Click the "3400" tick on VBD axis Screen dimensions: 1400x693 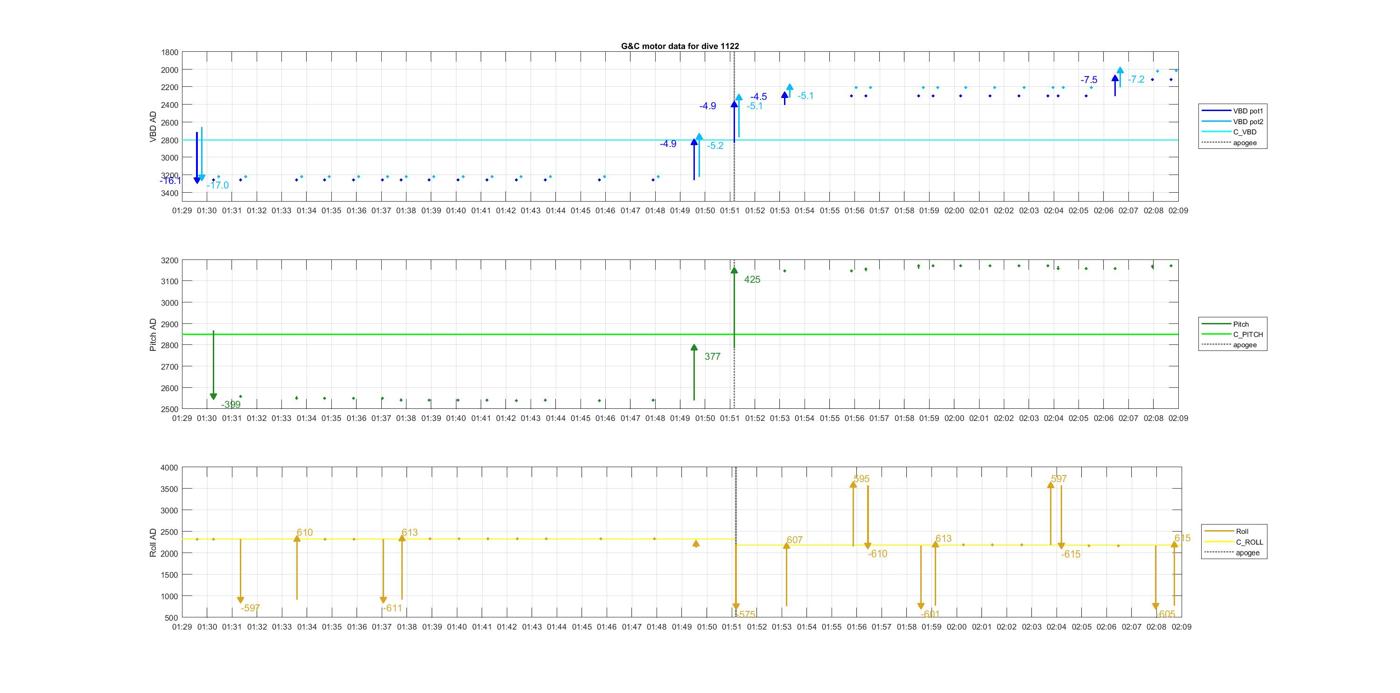click(x=170, y=193)
